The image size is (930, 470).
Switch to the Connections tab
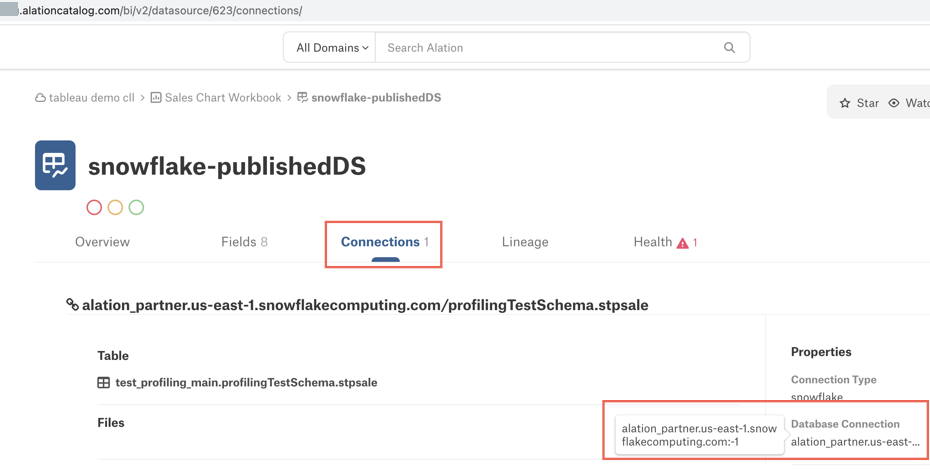pos(384,242)
